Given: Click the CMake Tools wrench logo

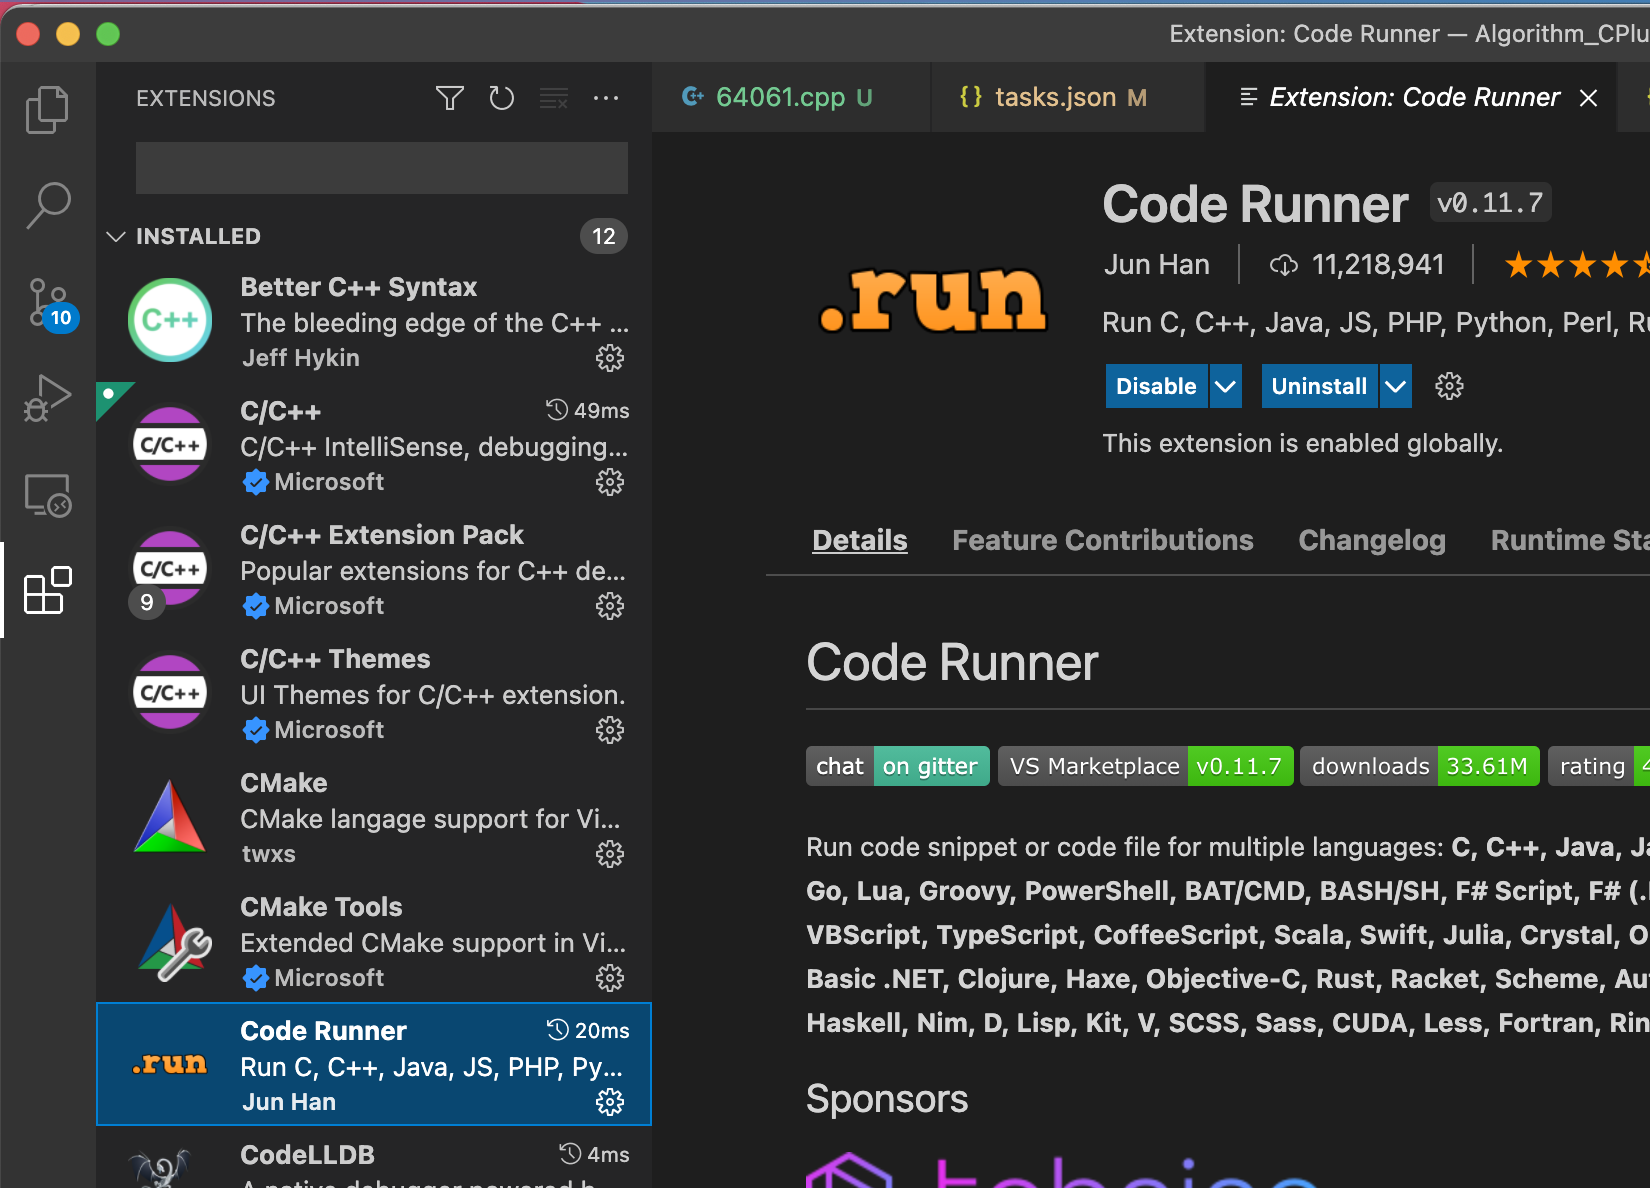Looking at the screenshot, I should point(174,942).
